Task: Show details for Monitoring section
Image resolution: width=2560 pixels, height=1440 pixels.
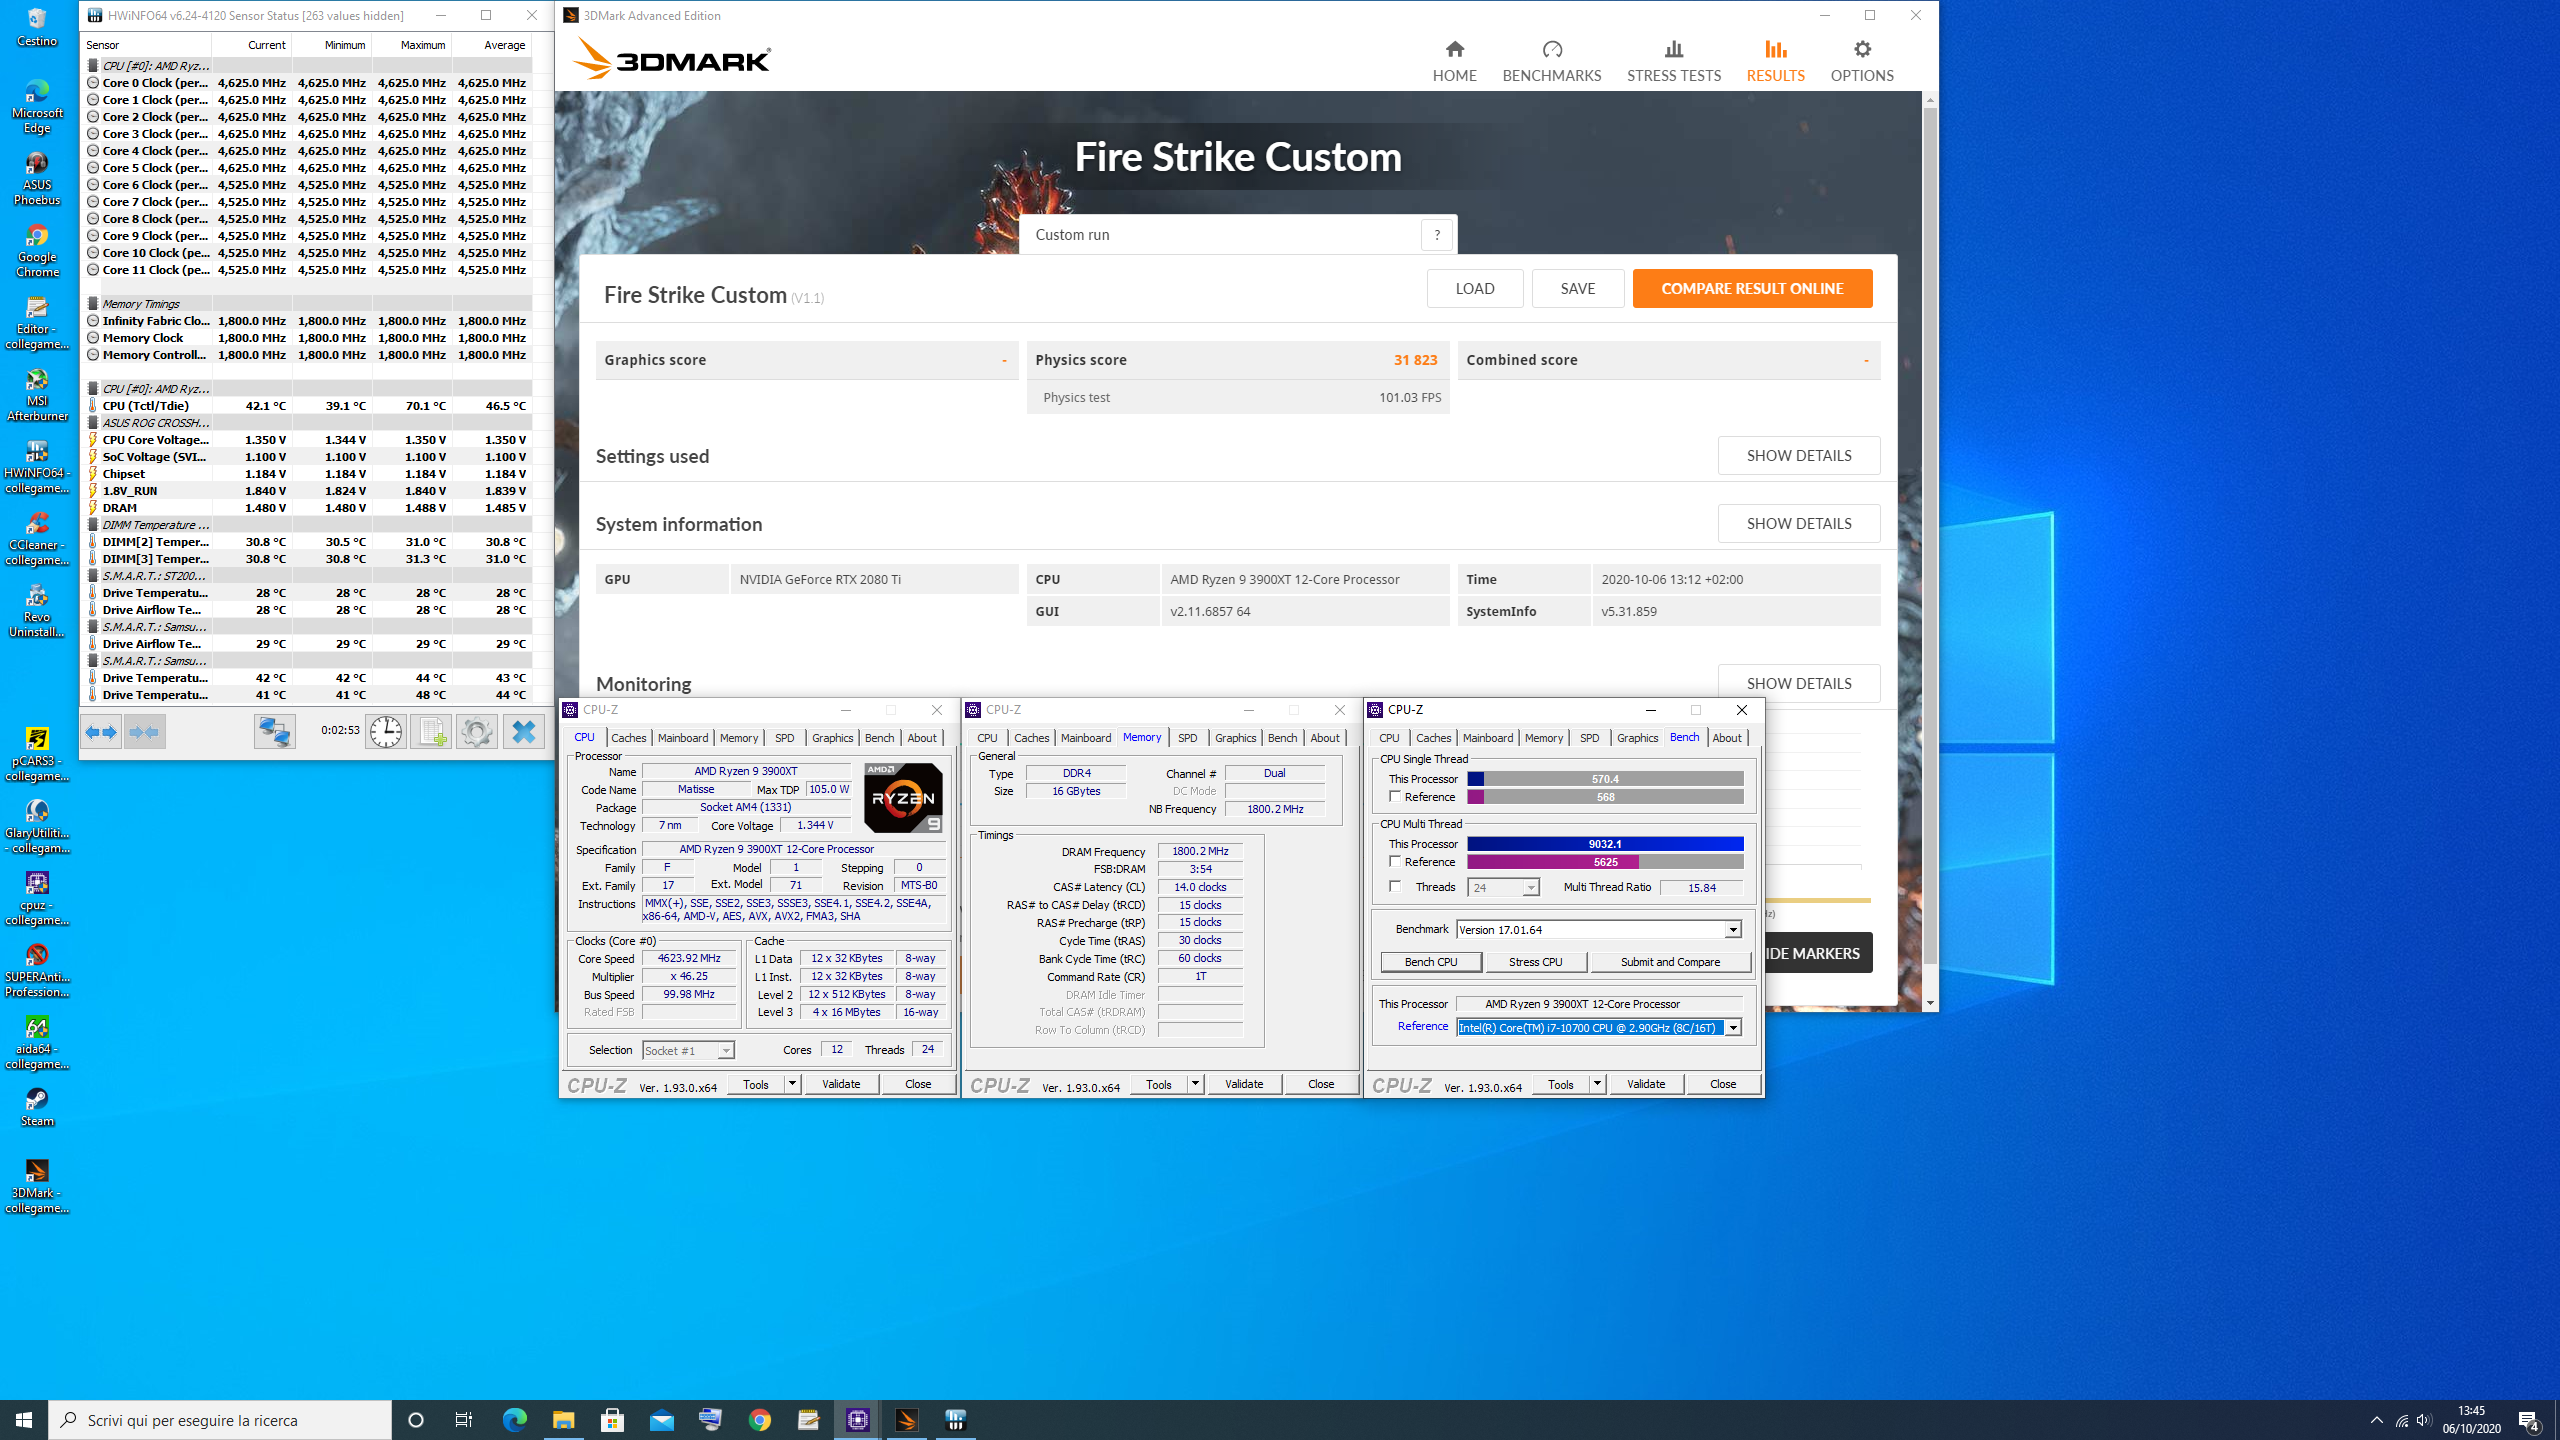Action: tap(1799, 684)
